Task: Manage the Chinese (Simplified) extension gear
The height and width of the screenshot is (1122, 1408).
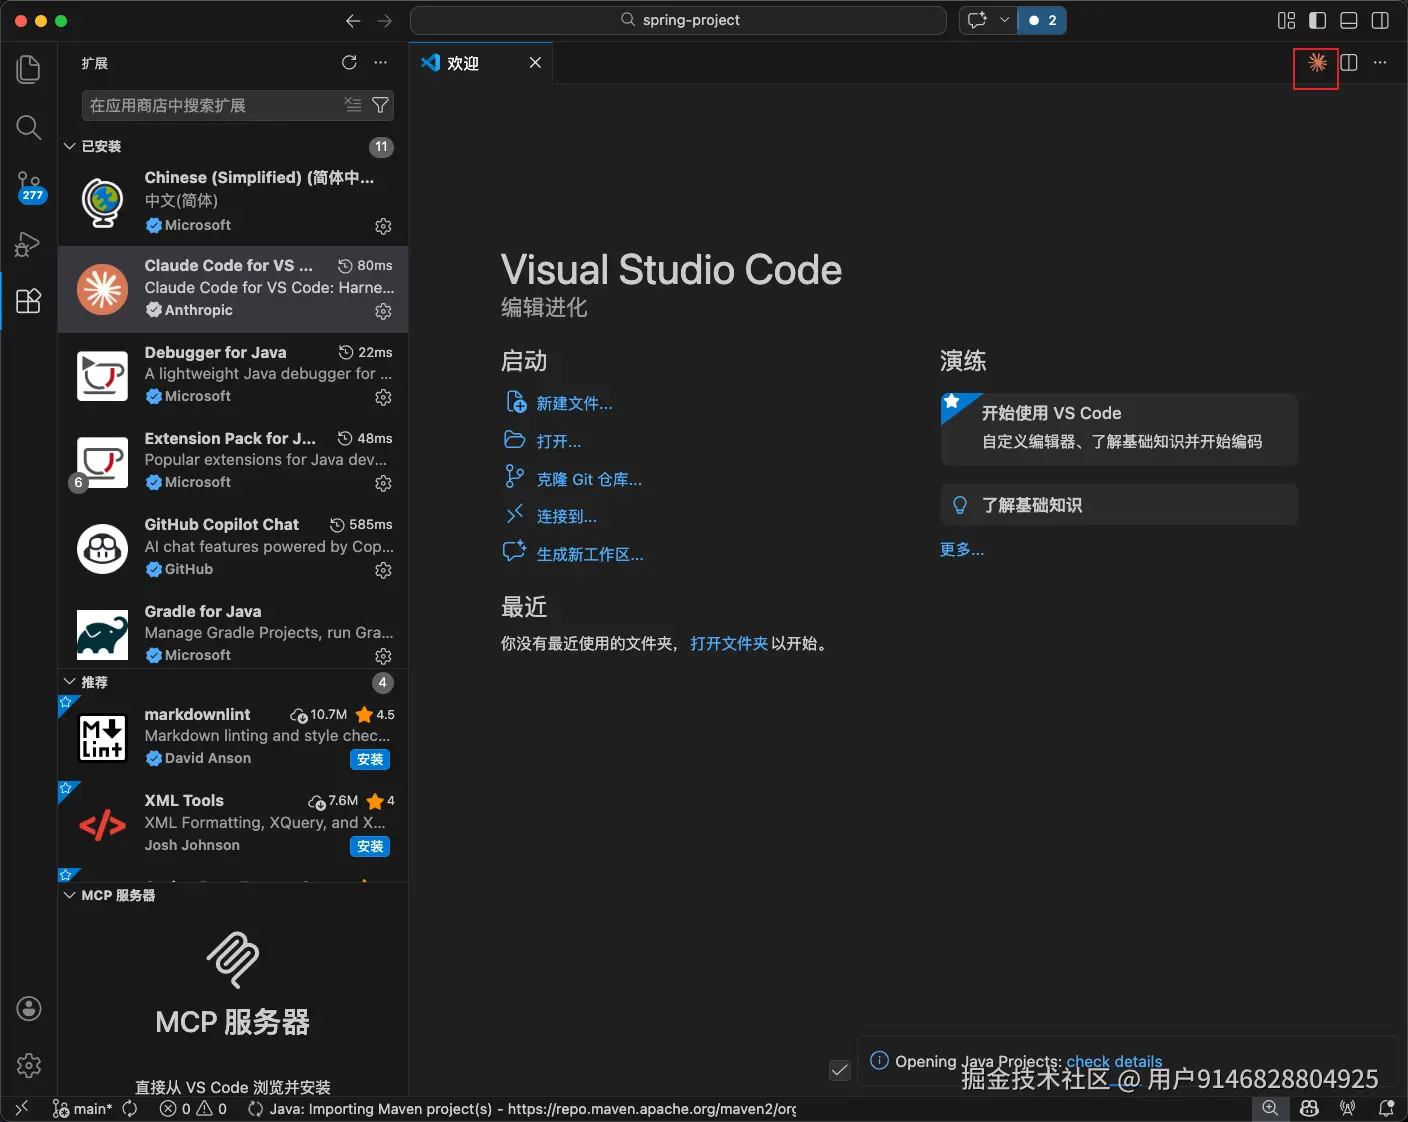Action: coord(383,226)
